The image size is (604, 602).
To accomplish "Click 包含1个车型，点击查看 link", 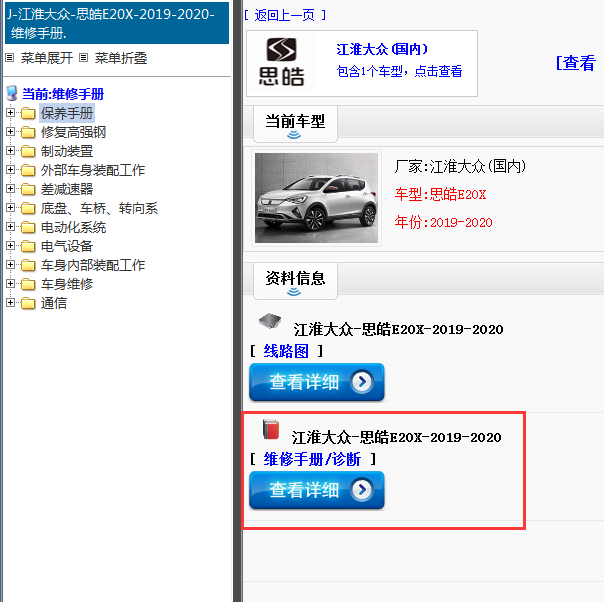I will tap(399, 71).
